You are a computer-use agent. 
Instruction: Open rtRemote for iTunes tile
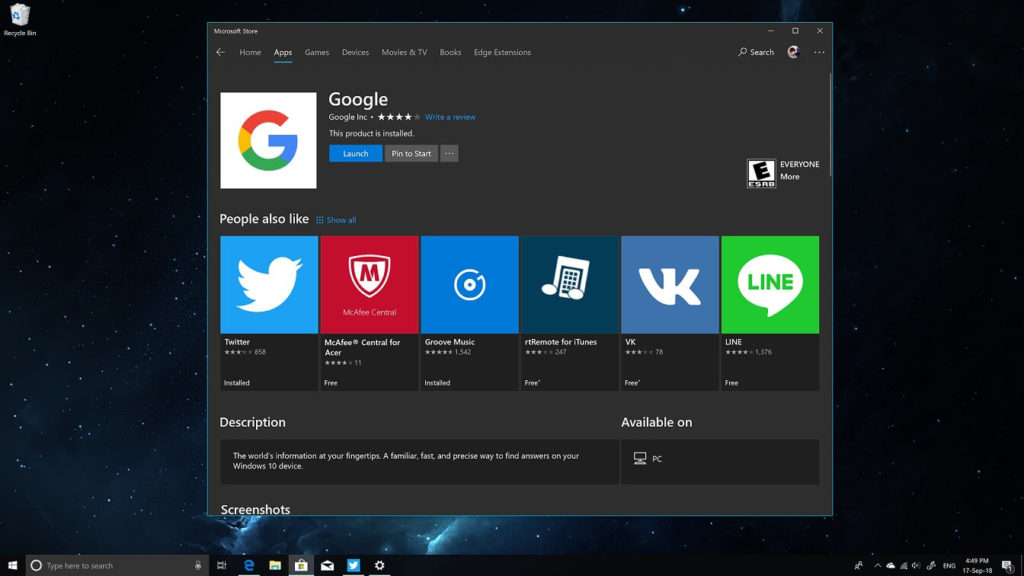tap(570, 284)
